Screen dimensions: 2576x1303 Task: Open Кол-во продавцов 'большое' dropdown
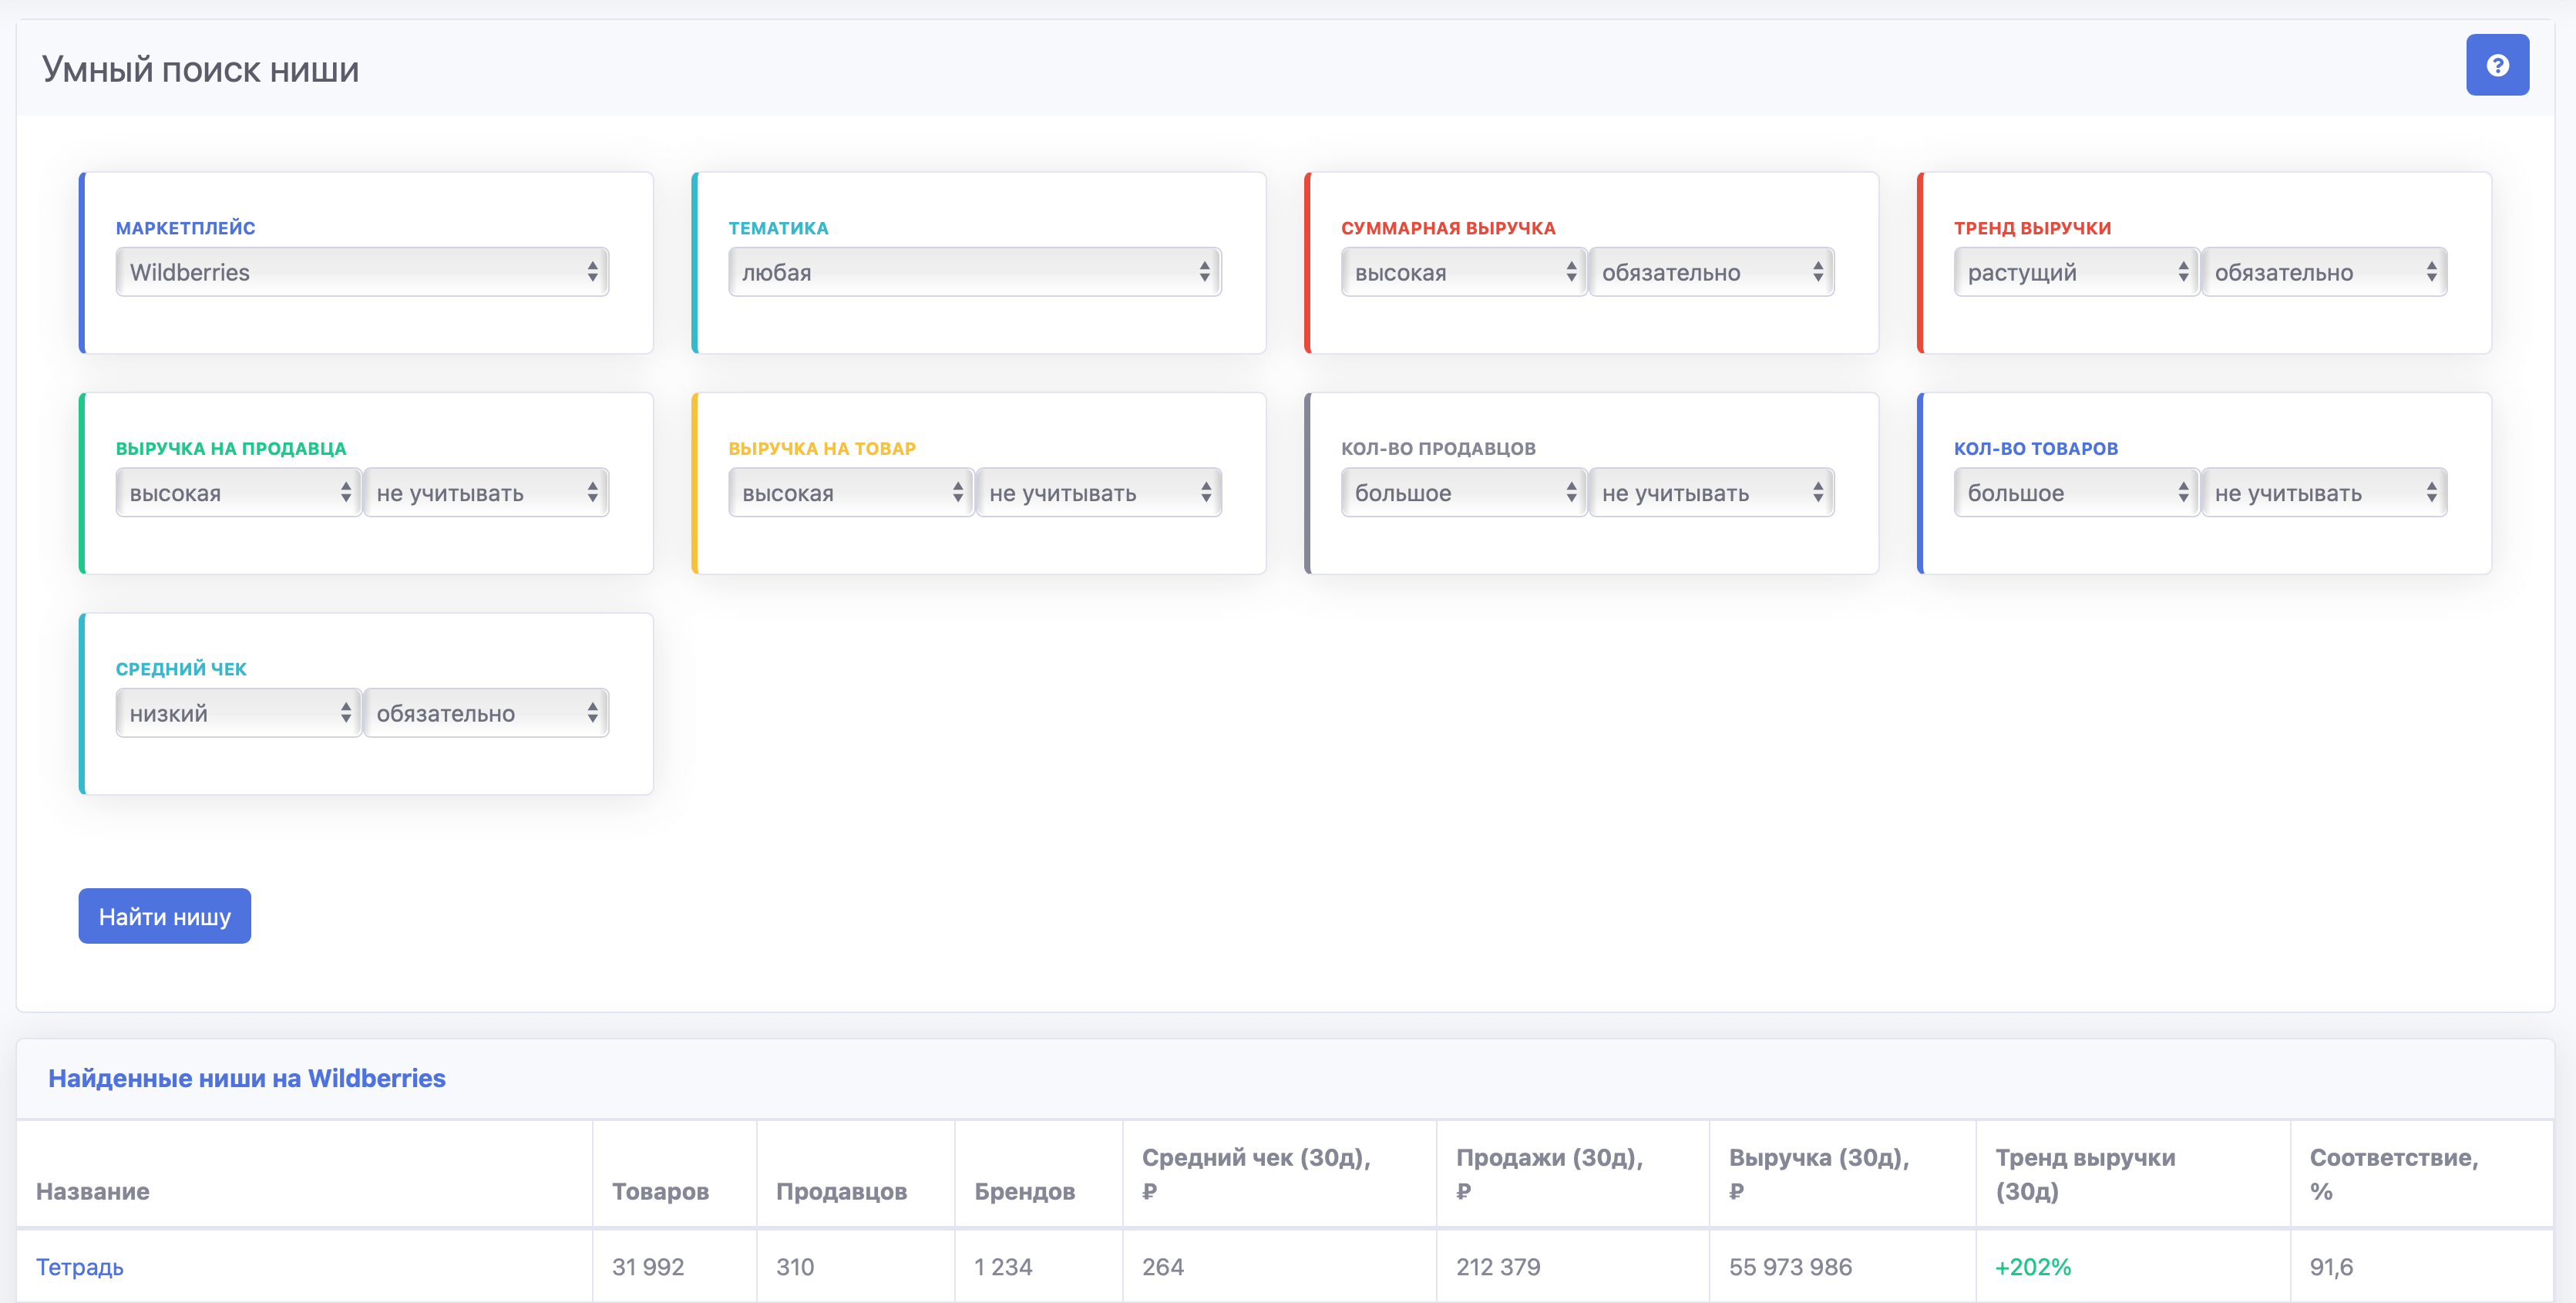click(x=1463, y=492)
